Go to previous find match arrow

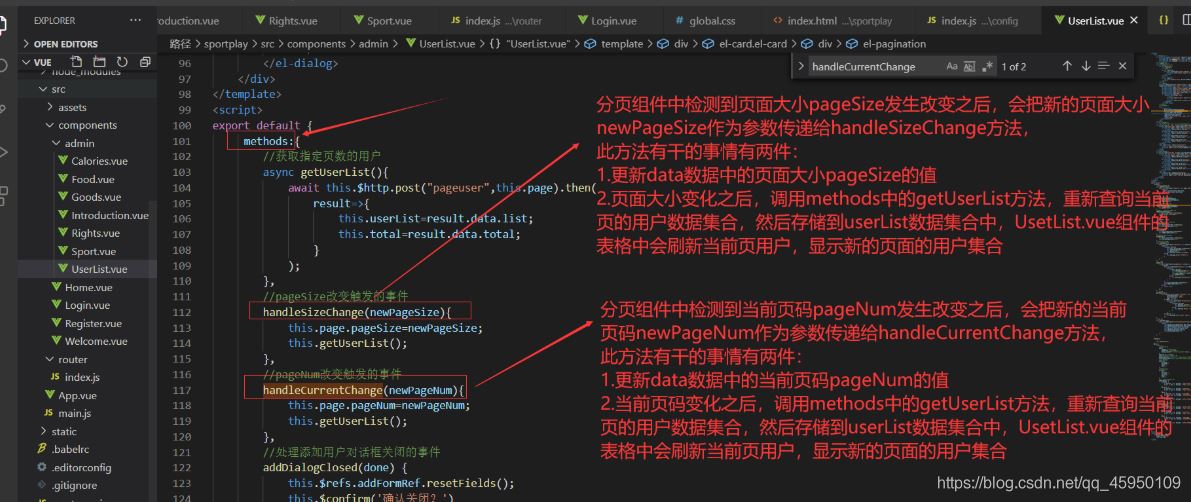click(x=1066, y=66)
